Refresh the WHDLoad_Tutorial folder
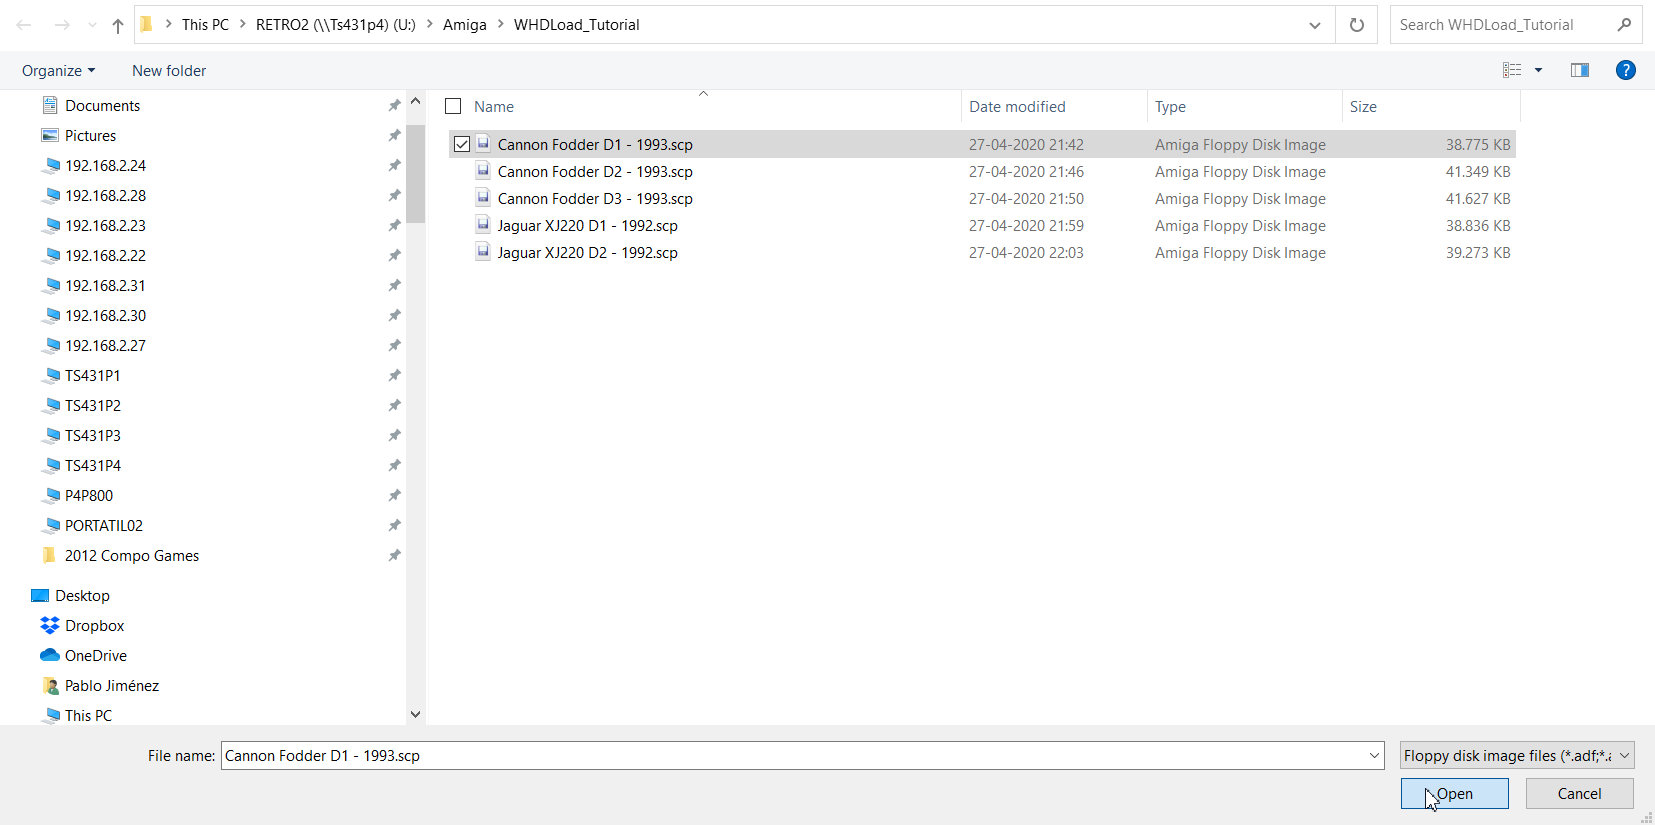1655x825 pixels. tap(1357, 25)
